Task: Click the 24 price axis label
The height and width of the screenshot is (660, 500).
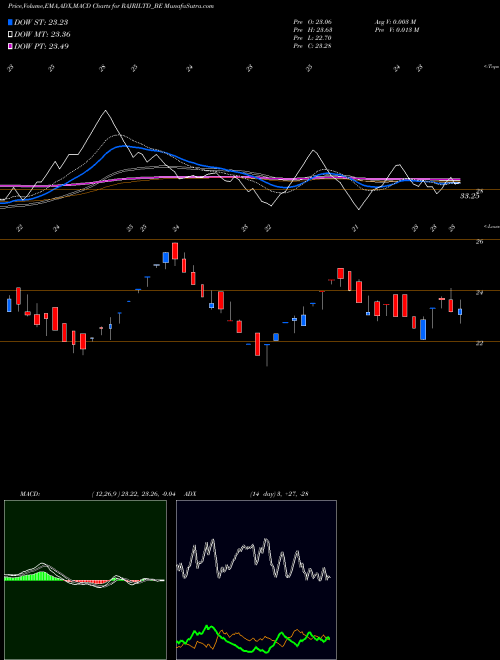Action: [479, 293]
